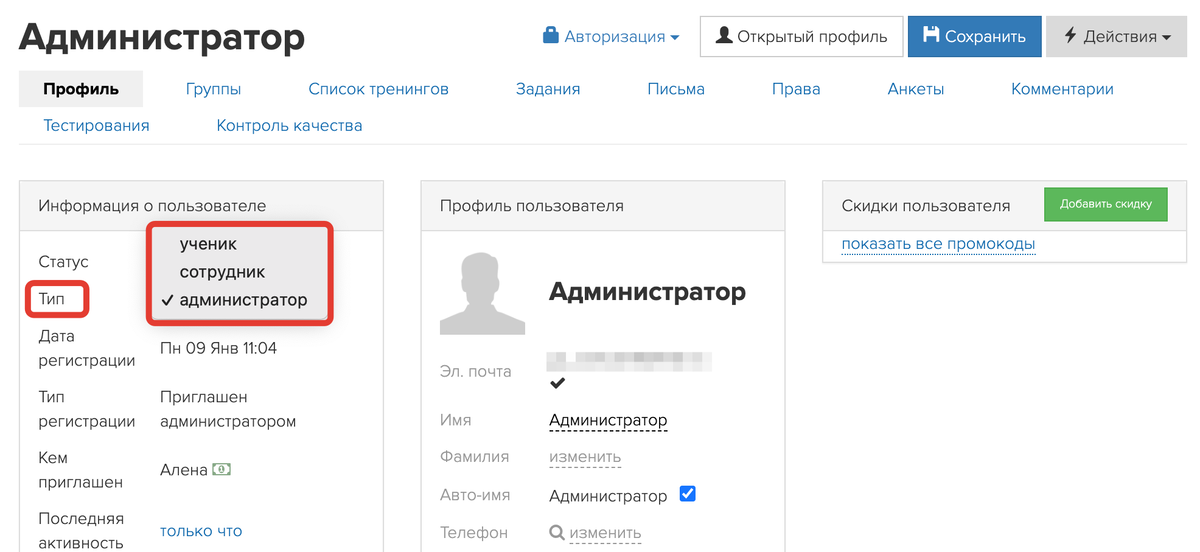The width and height of the screenshot is (1200, 552).
Task: Click the registration date Пн 09 Янв 11:04
Action: pos(218,348)
